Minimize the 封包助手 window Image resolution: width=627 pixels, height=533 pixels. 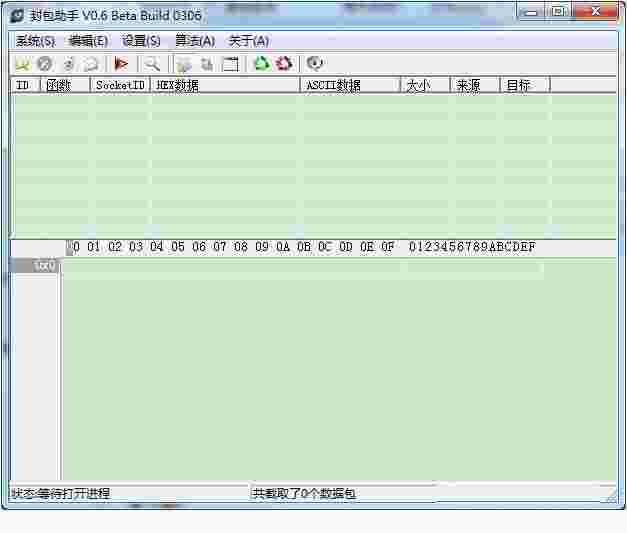coord(531,12)
